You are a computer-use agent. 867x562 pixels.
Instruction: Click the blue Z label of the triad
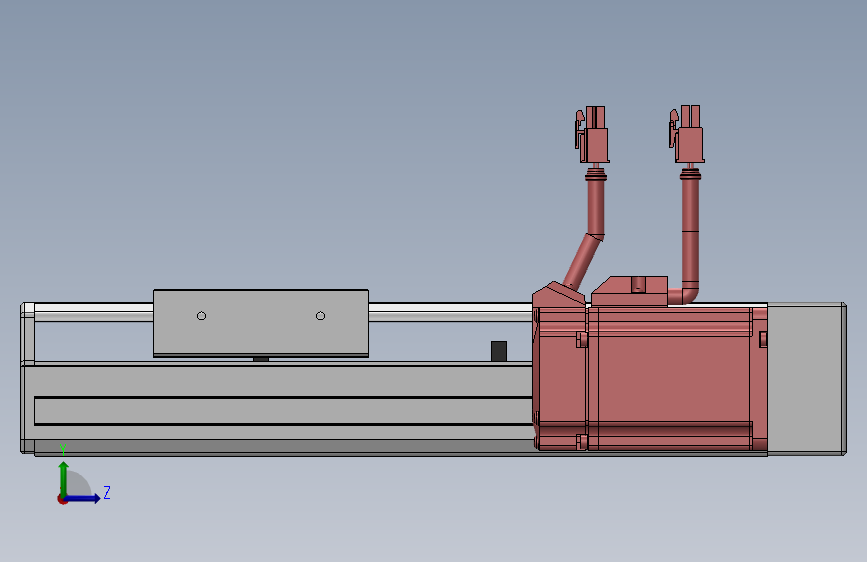[107, 492]
